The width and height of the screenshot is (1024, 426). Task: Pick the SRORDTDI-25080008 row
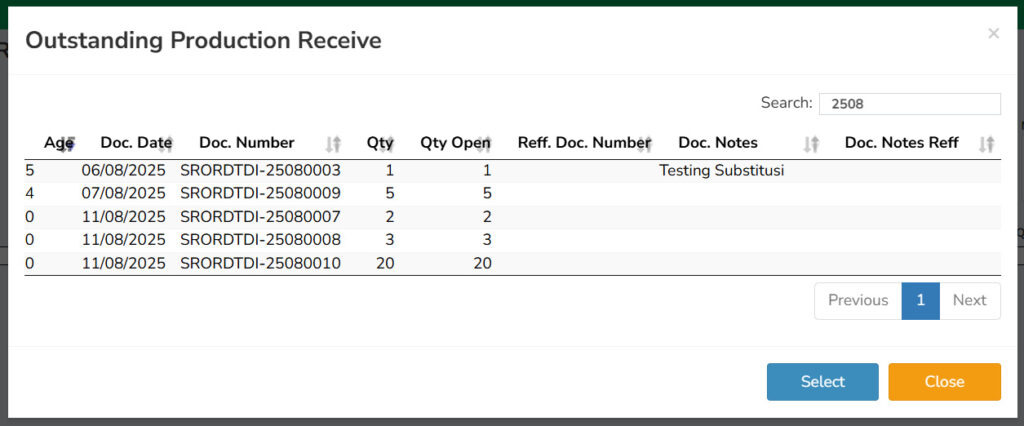(513, 240)
